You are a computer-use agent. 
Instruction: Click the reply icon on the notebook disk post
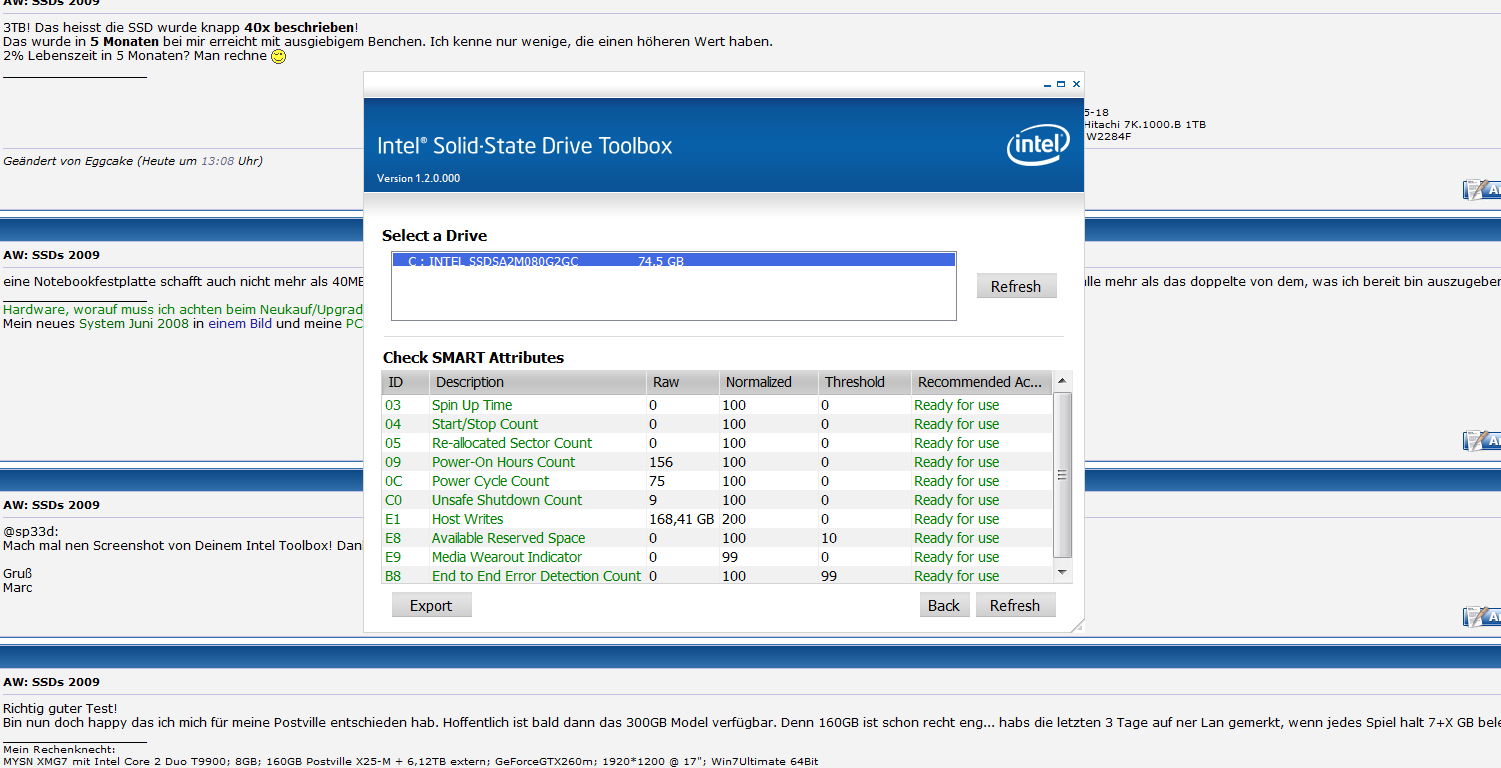point(1482,440)
